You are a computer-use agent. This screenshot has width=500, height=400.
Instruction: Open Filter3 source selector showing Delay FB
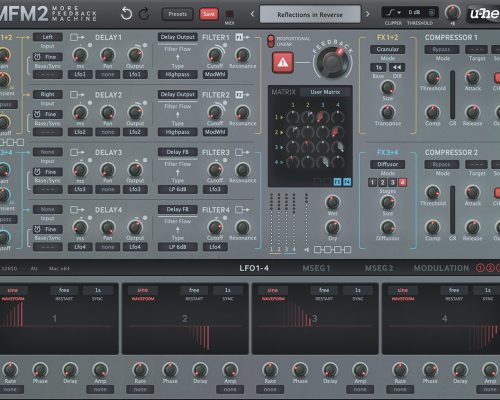tap(178, 152)
